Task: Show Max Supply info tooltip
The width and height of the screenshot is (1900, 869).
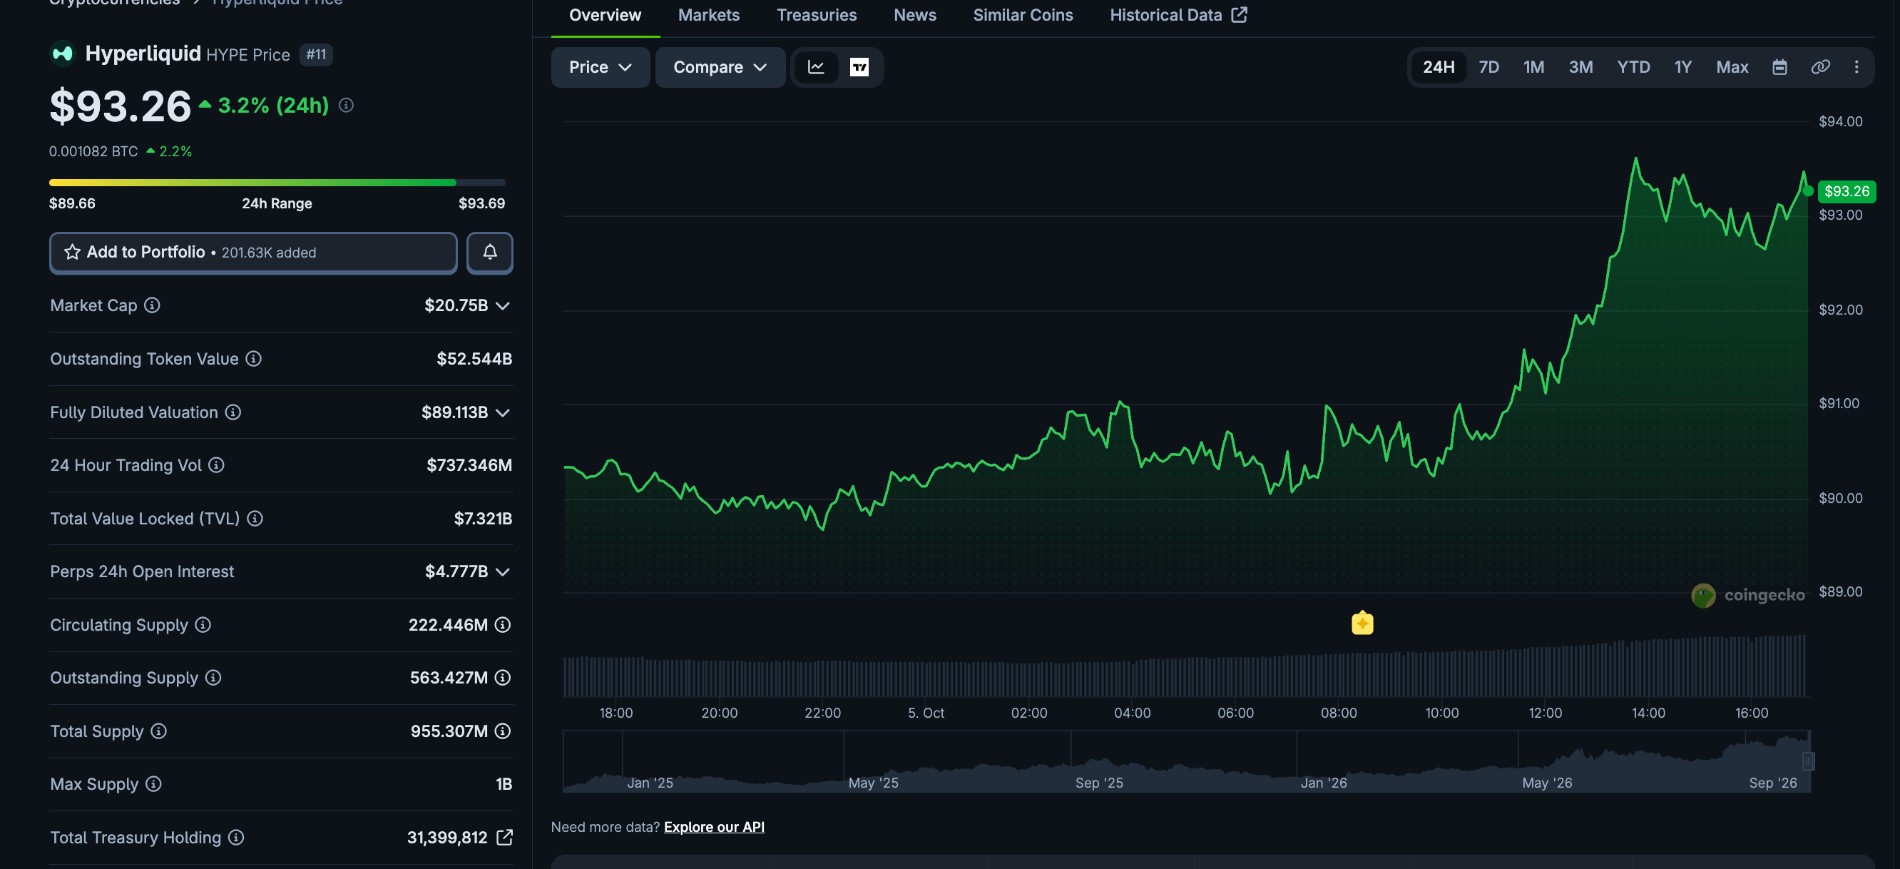Action: tap(153, 784)
